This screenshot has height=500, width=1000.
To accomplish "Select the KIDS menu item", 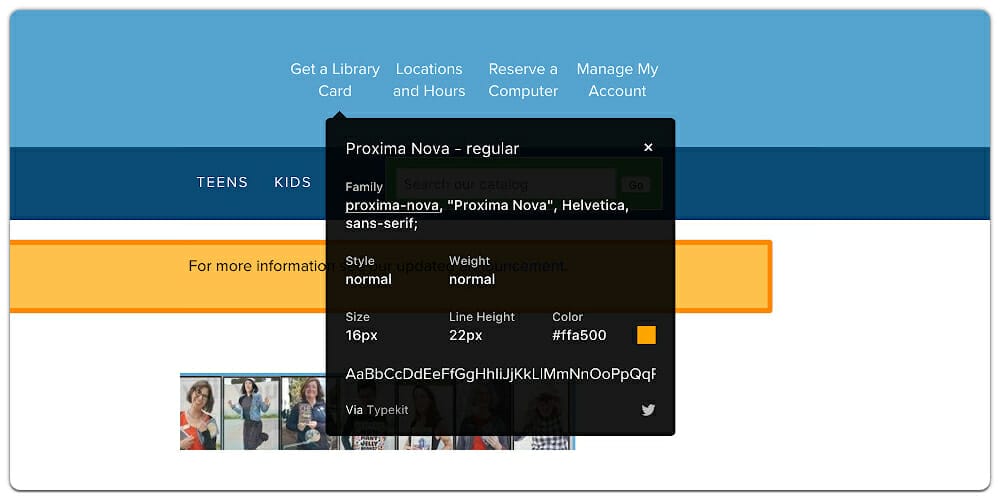I will click(x=293, y=182).
